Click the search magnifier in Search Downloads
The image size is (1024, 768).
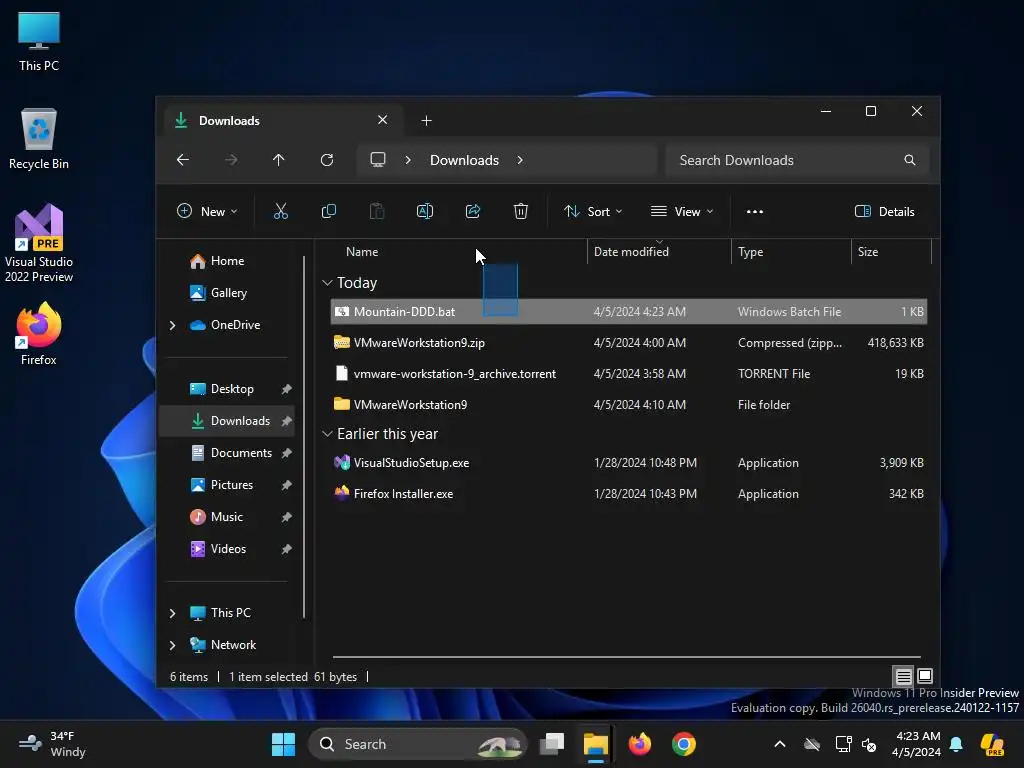click(910, 160)
